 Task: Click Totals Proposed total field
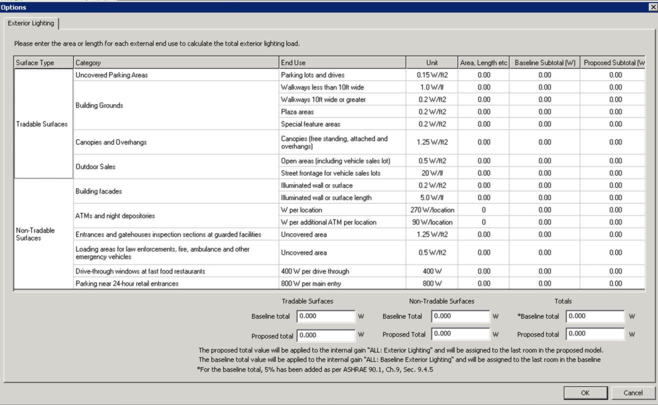click(x=595, y=334)
